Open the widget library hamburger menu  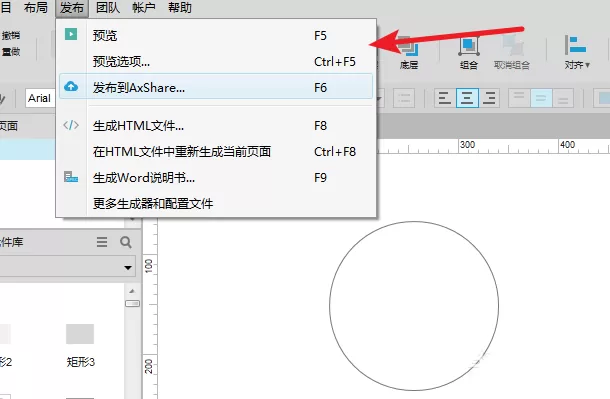click(102, 242)
